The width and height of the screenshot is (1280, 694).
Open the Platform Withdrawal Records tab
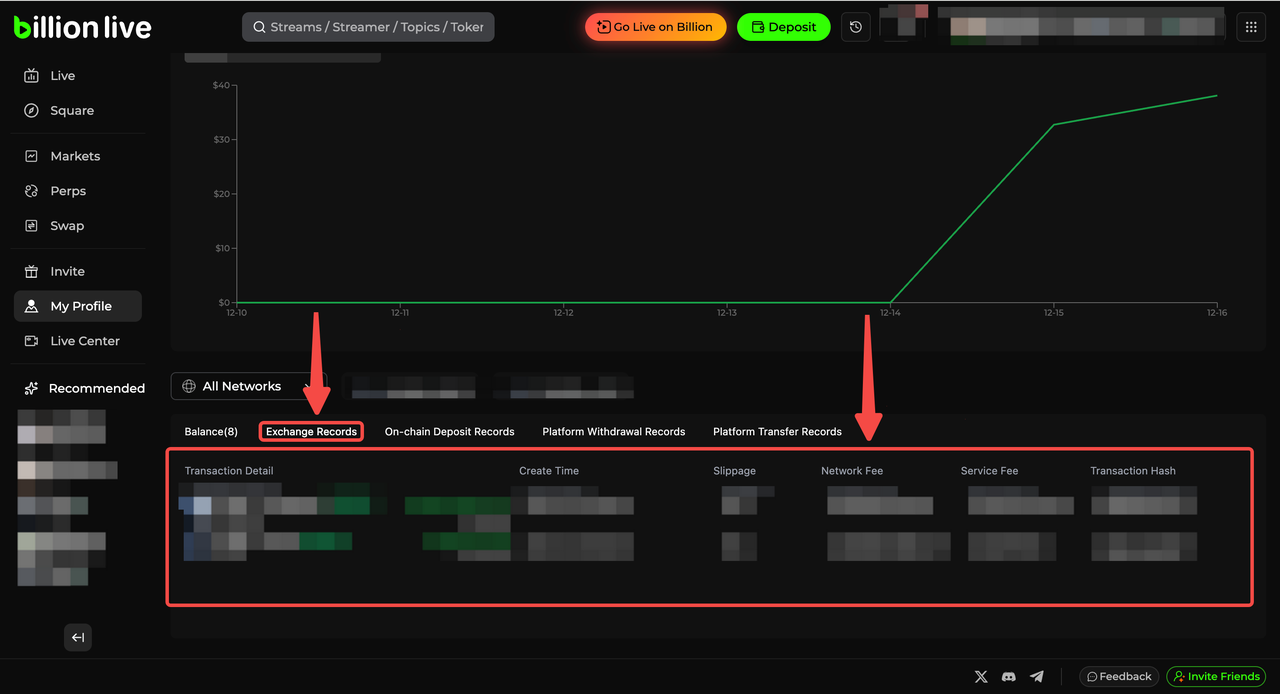pyautogui.click(x=613, y=432)
